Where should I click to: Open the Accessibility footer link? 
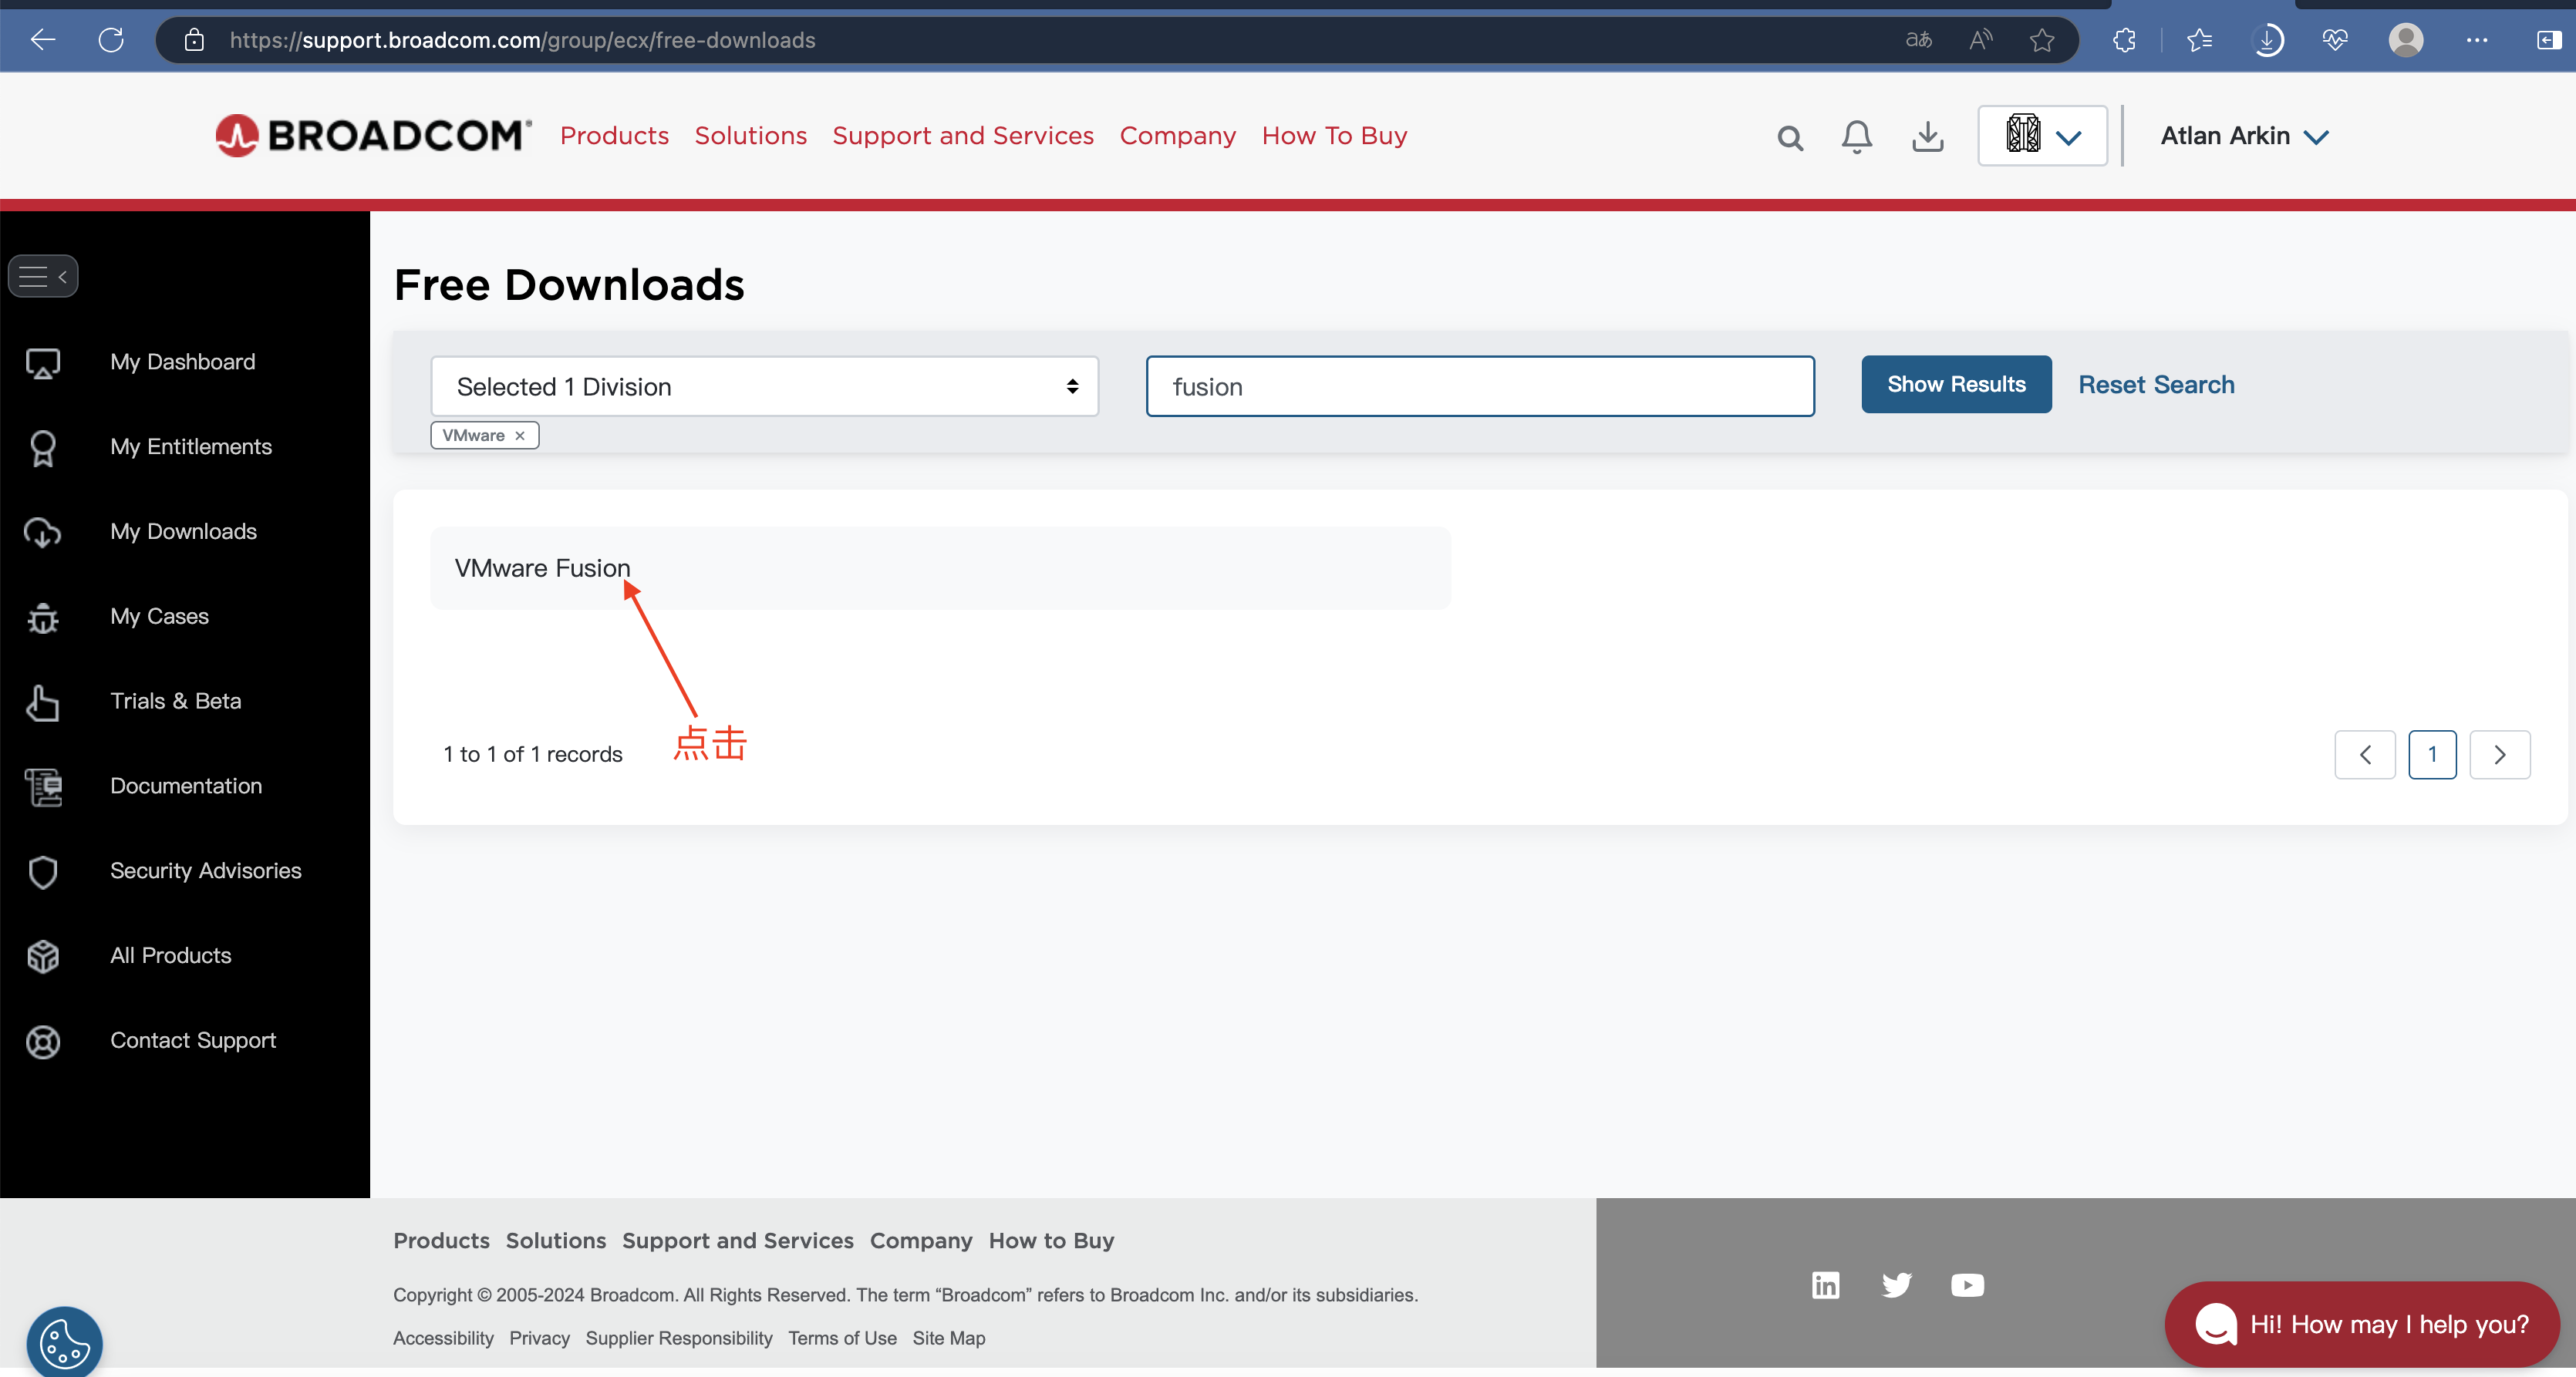443,1338
